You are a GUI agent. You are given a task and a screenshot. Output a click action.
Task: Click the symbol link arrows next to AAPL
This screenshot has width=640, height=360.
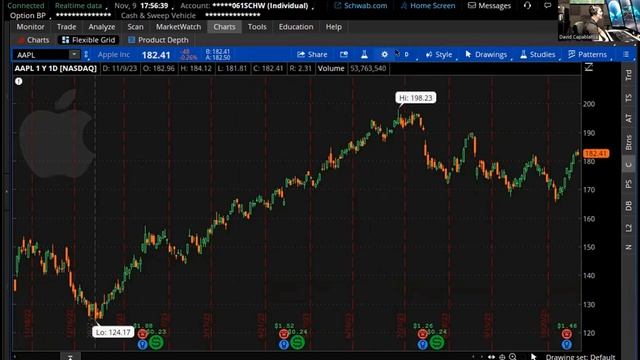click(86, 55)
